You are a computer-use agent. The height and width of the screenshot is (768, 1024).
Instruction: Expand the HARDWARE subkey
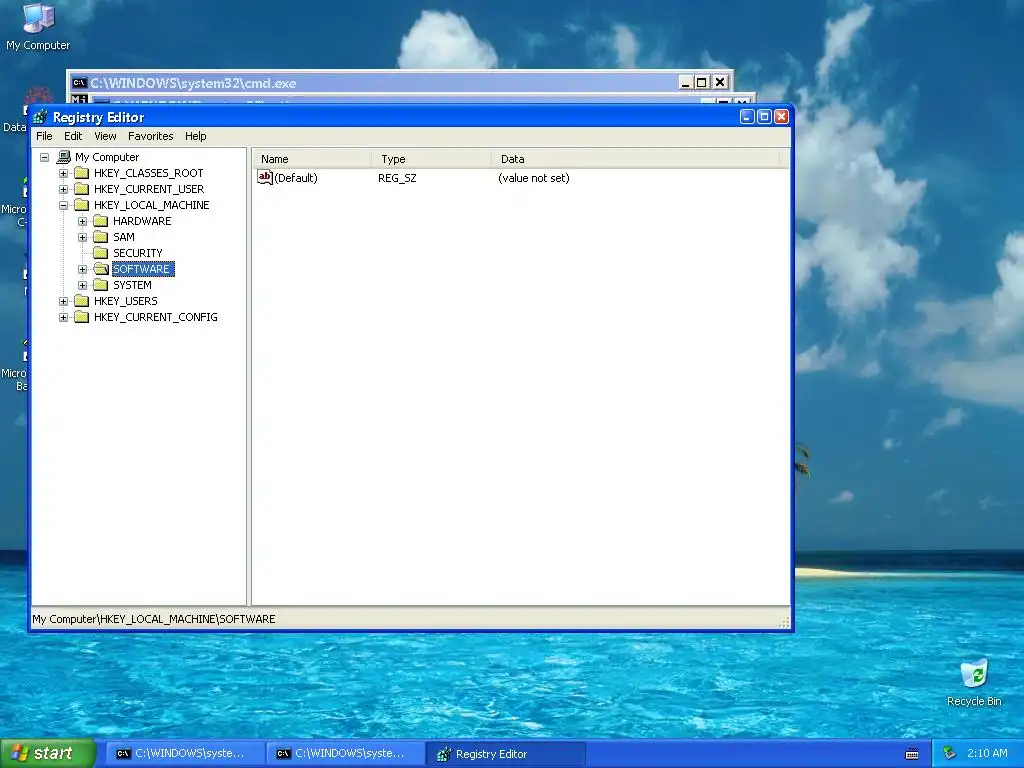82,221
